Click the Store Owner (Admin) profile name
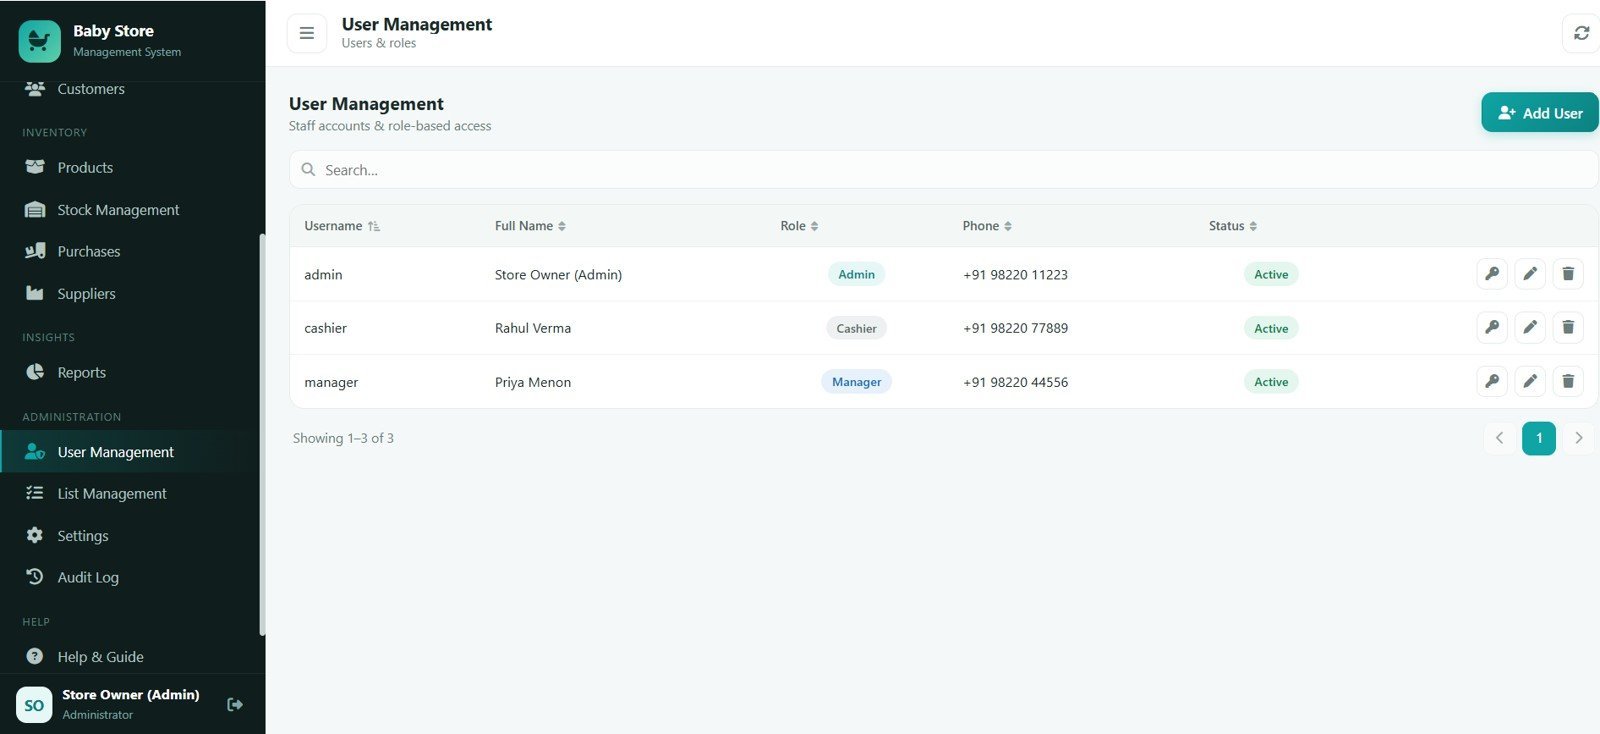1600x734 pixels. point(131,695)
